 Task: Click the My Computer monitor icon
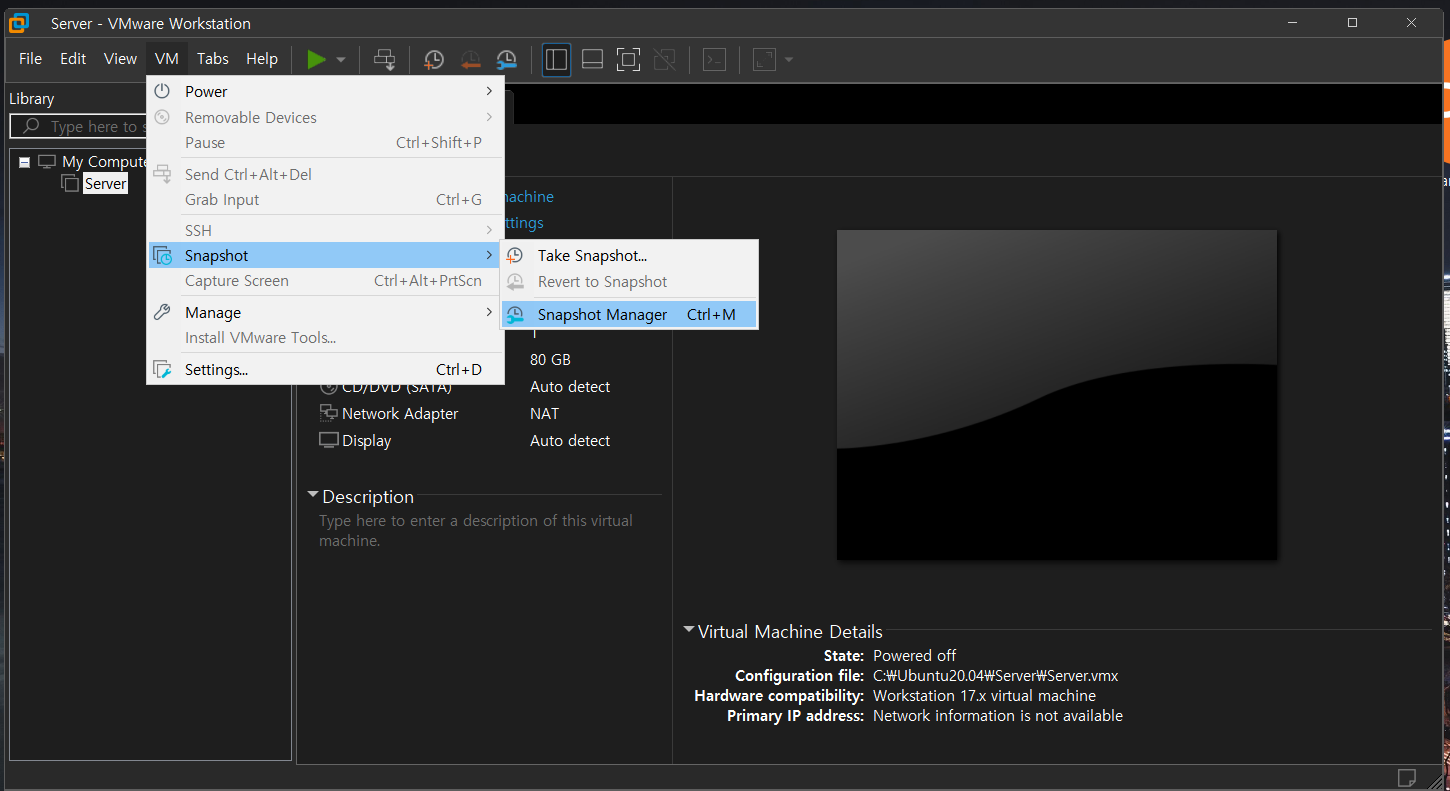tap(47, 161)
